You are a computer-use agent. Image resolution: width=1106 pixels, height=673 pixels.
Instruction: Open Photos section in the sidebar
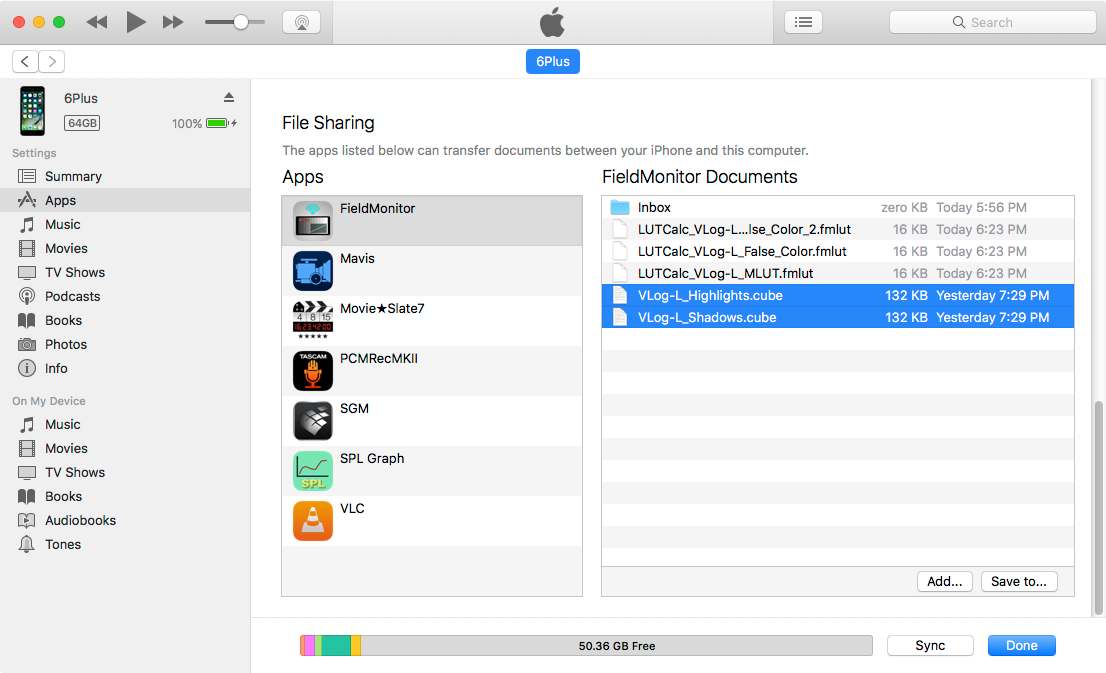click(66, 344)
